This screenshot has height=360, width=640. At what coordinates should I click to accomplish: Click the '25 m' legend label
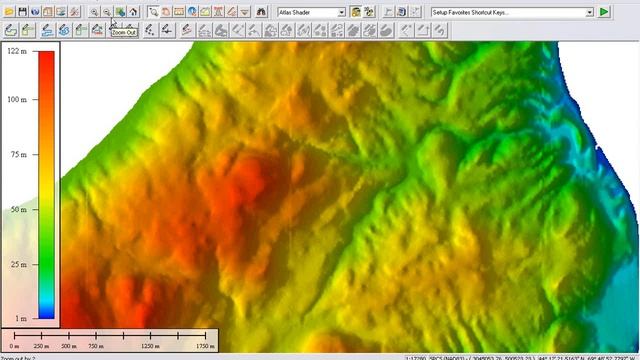coord(19,264)
